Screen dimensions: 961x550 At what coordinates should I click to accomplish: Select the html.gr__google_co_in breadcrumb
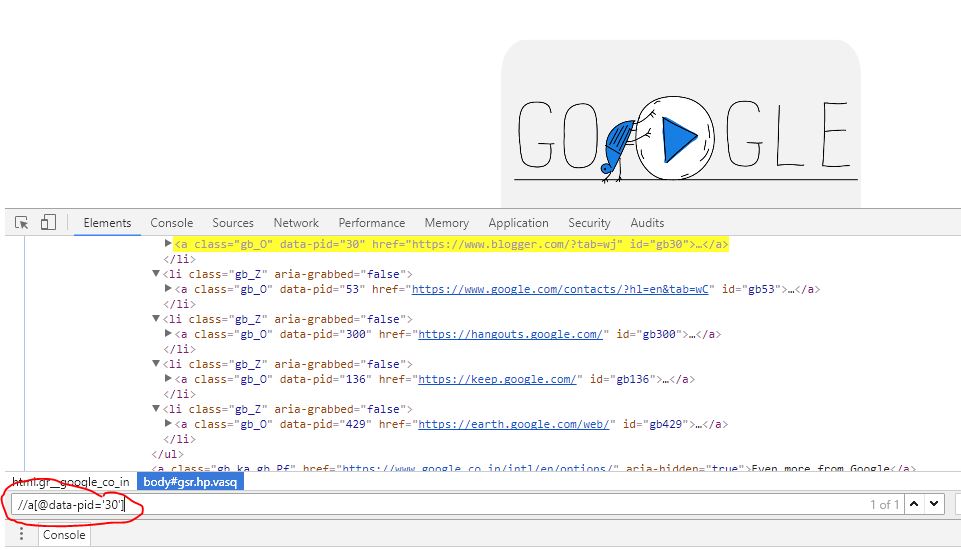[x=70, y=482]
